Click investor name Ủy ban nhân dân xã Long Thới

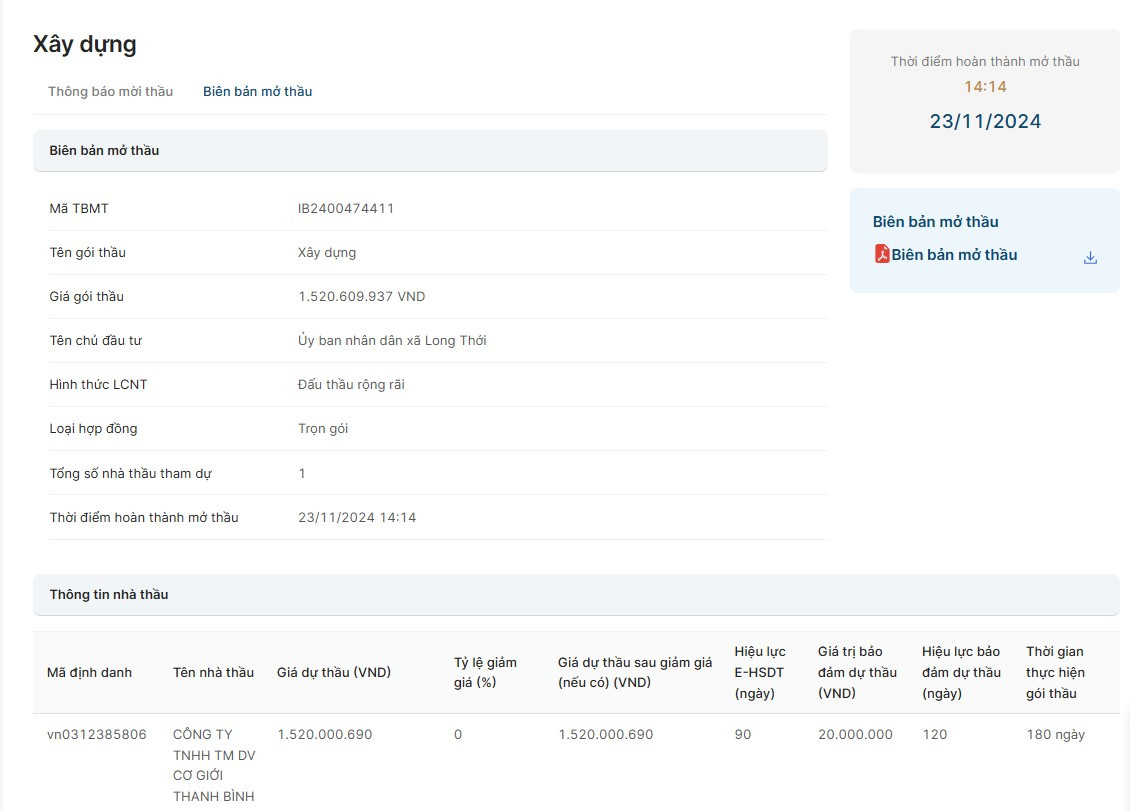coord(392,340)
